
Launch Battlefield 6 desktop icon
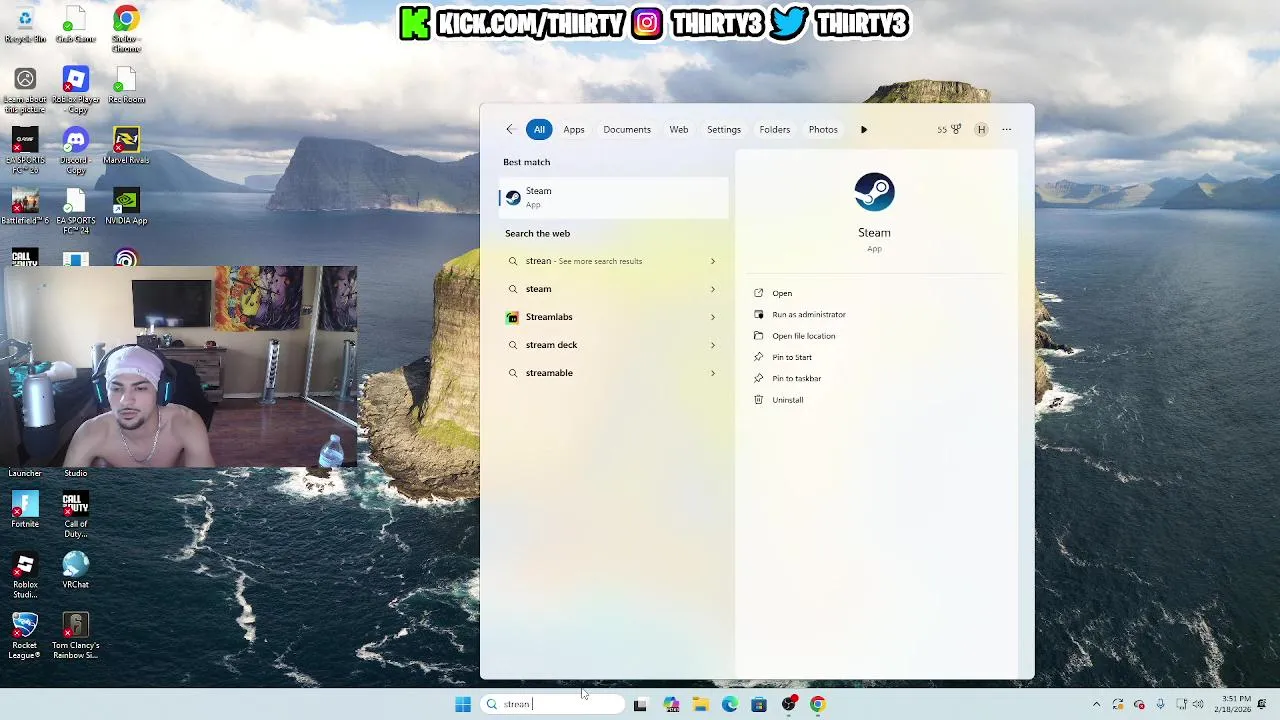coord(25,206)
